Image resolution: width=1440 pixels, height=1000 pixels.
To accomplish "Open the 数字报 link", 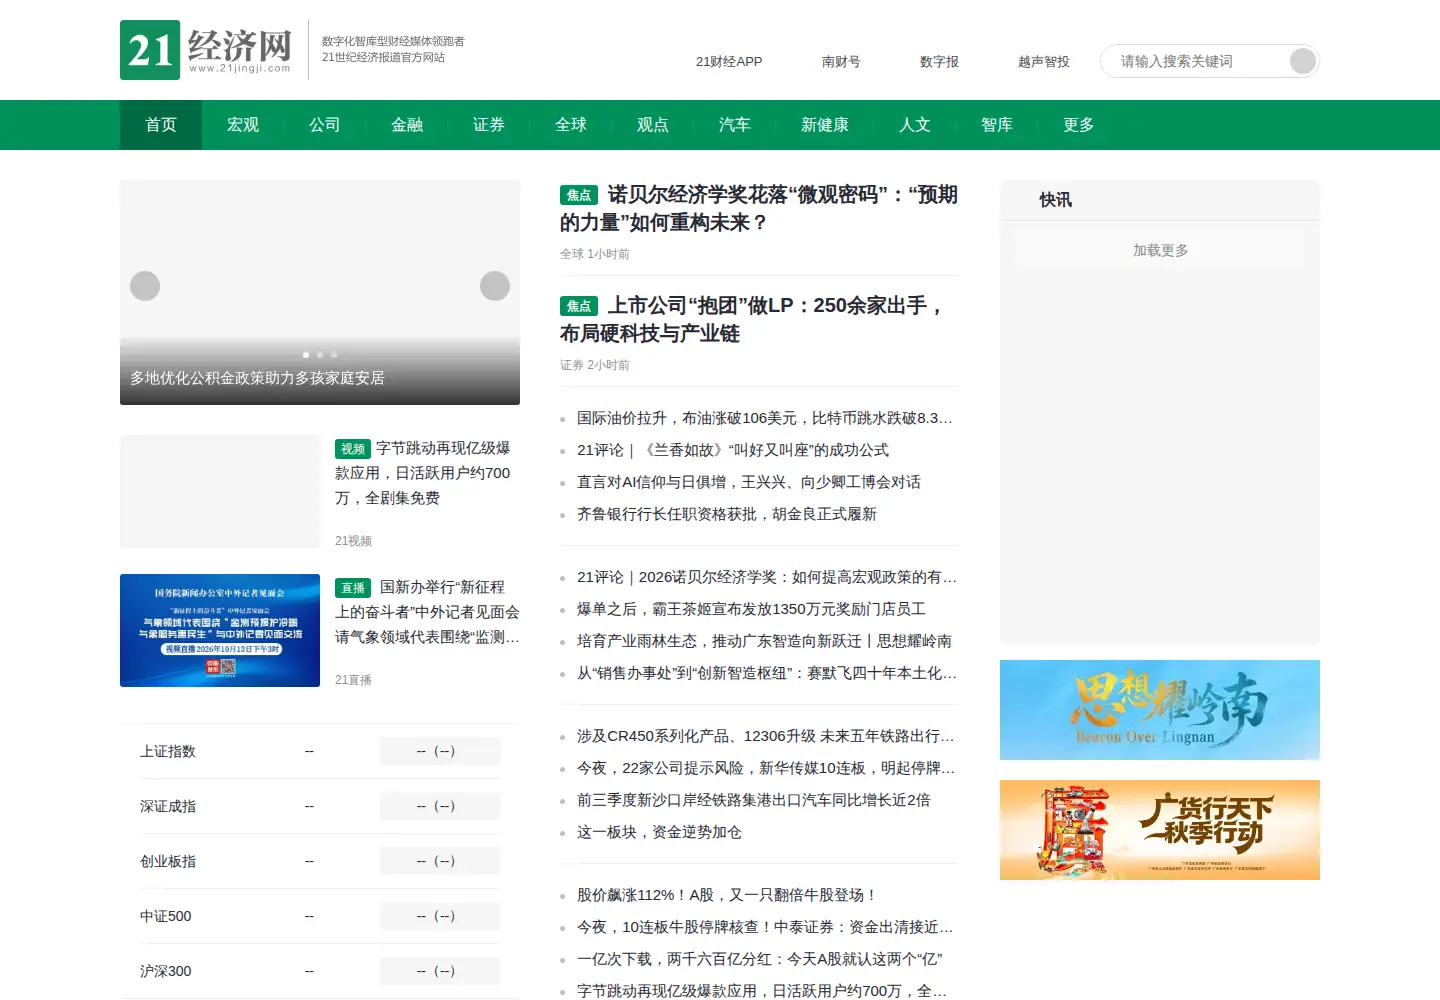I will pos(939,62).
